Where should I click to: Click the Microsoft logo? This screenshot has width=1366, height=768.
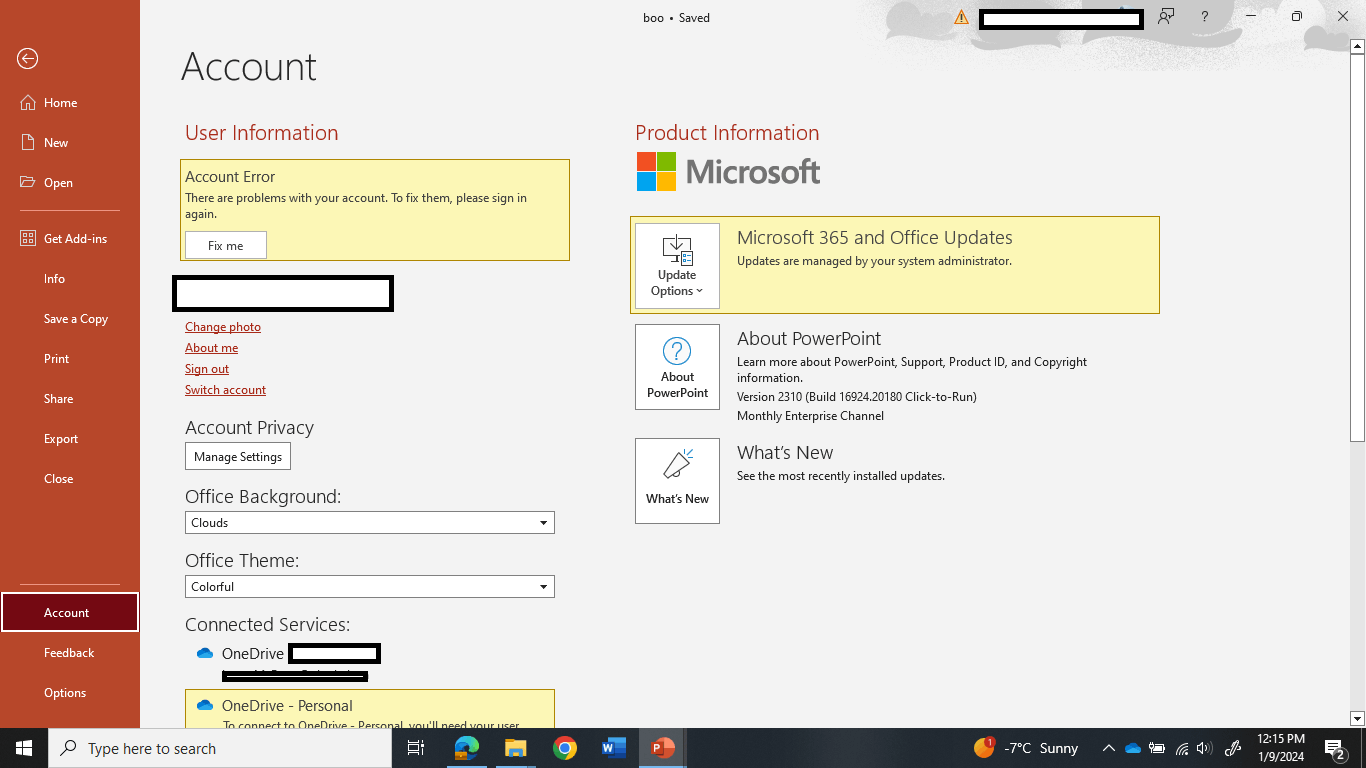tap(728, 172)
